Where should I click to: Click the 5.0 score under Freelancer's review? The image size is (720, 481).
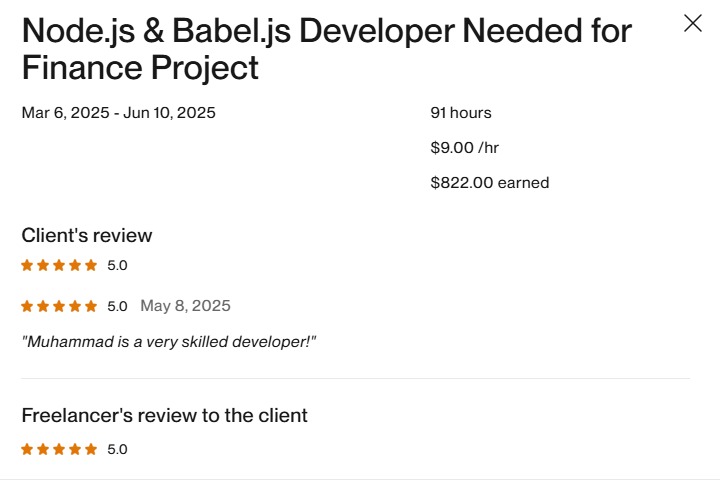(x=117, y=450)
